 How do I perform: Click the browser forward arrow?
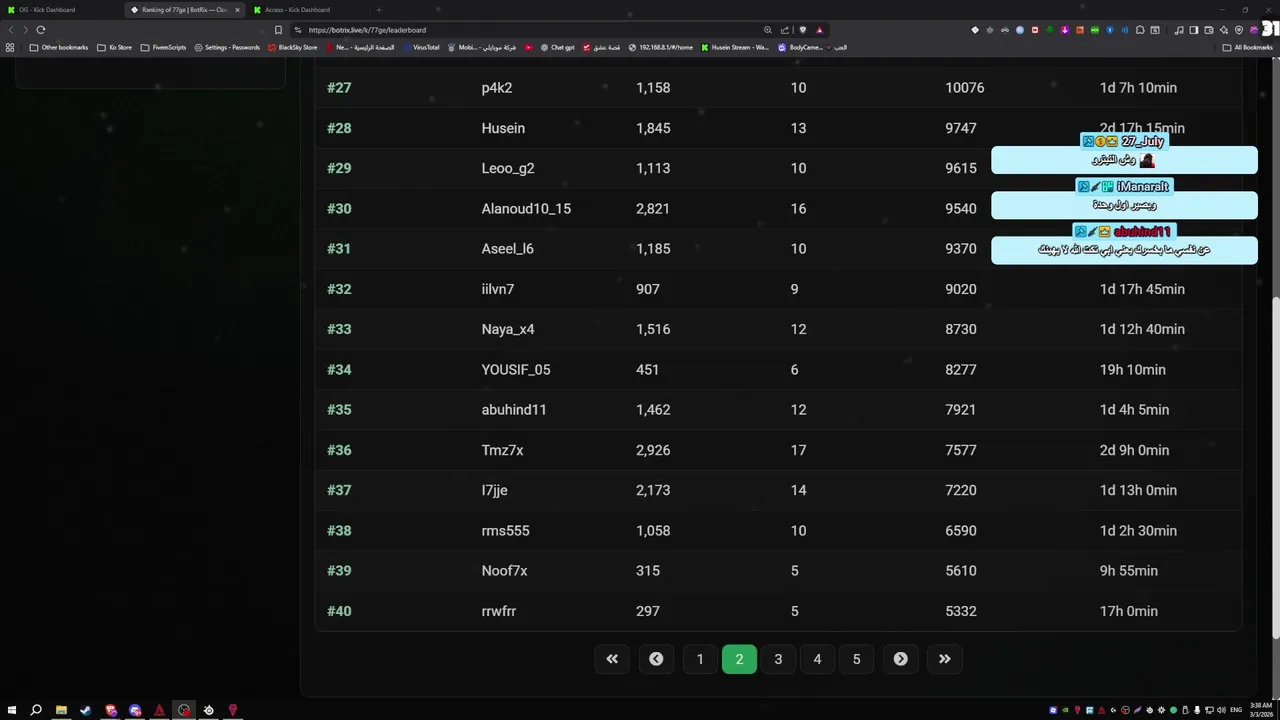[x=25, y=30]
